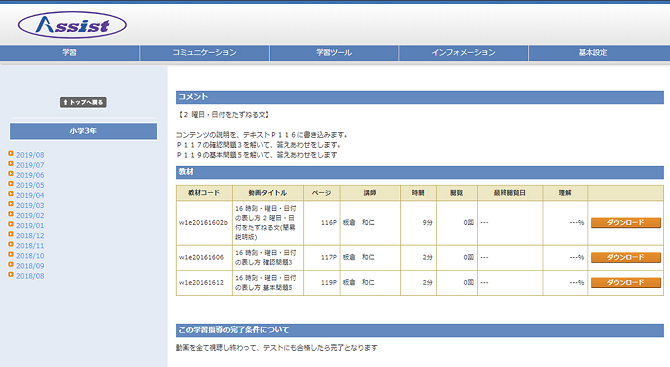Click orange bullet icon beside 2018/08
The image size is (670, 367).
click(x=11, y=274)
